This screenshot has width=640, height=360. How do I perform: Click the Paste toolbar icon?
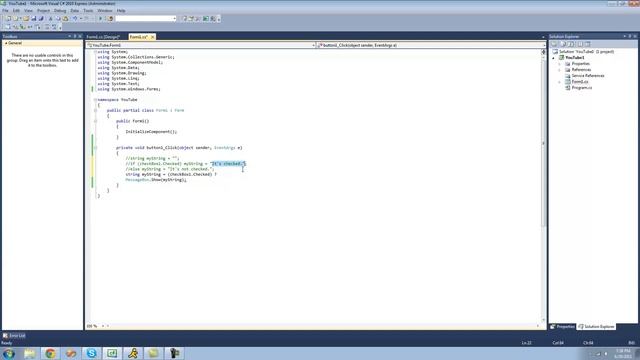click(65, 19)
